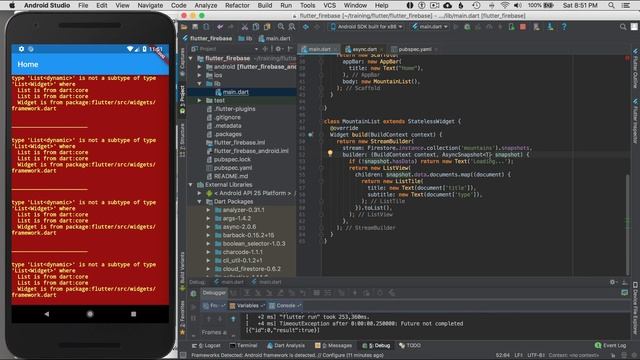
Task: Click the Replace toolbar icon
Action: [292, 27]
